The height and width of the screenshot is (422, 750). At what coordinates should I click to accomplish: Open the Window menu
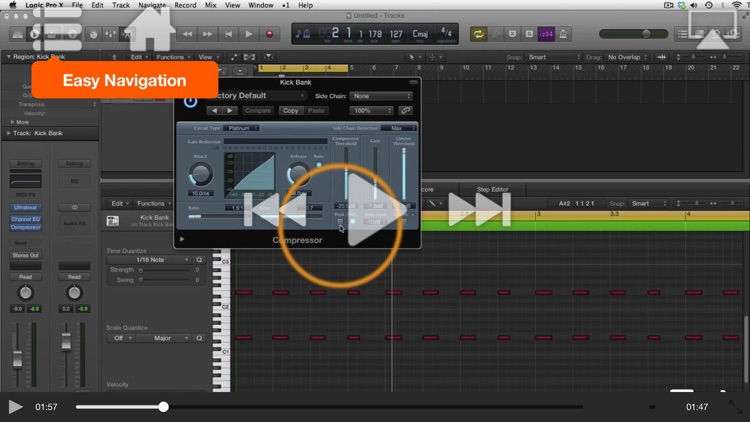click(261, 5)
